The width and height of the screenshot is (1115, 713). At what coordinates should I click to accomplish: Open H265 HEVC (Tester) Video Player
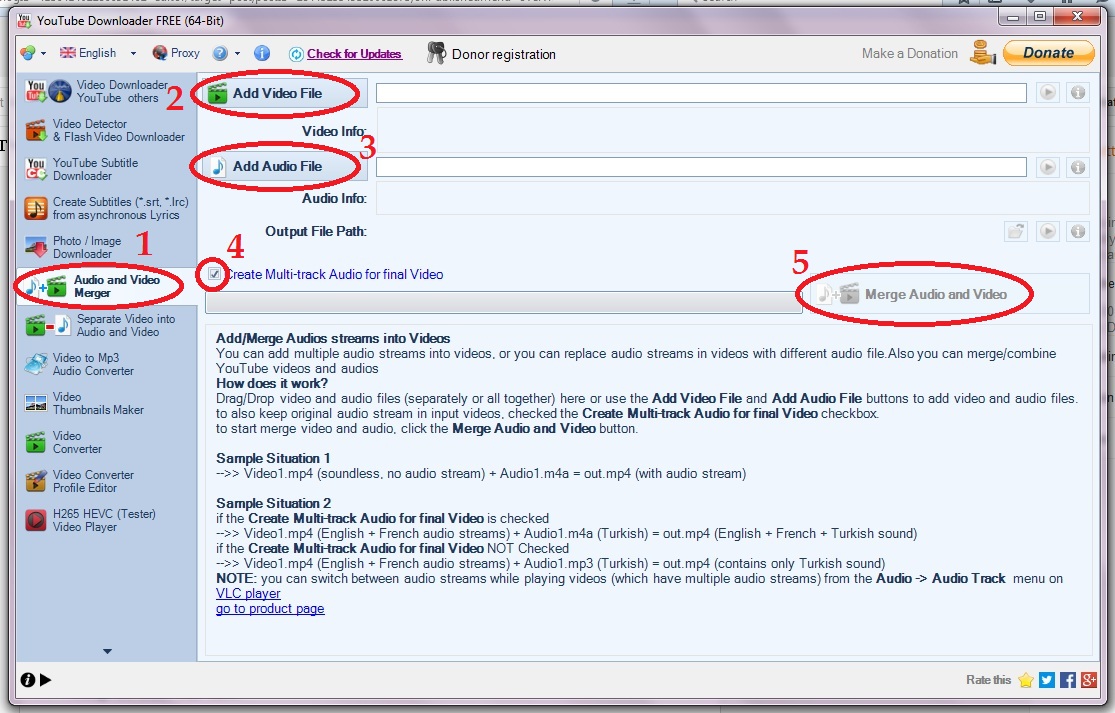[x=90, y=520]
